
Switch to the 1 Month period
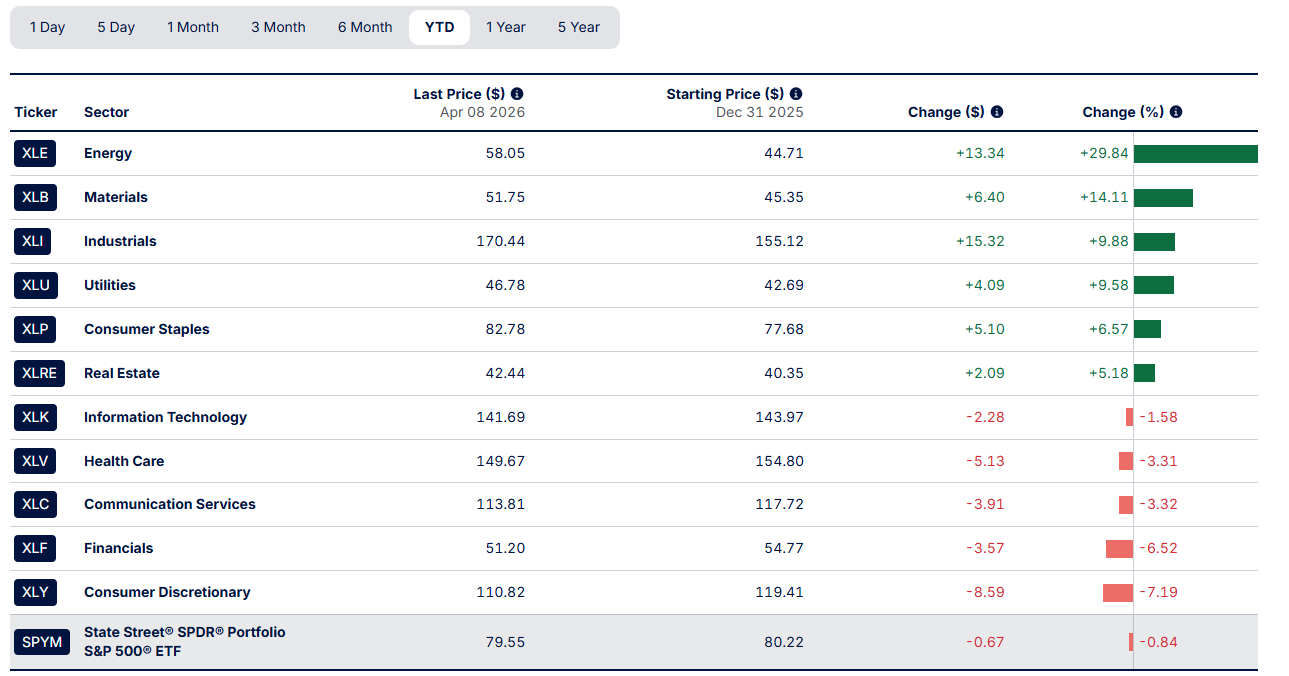point(193,27)
